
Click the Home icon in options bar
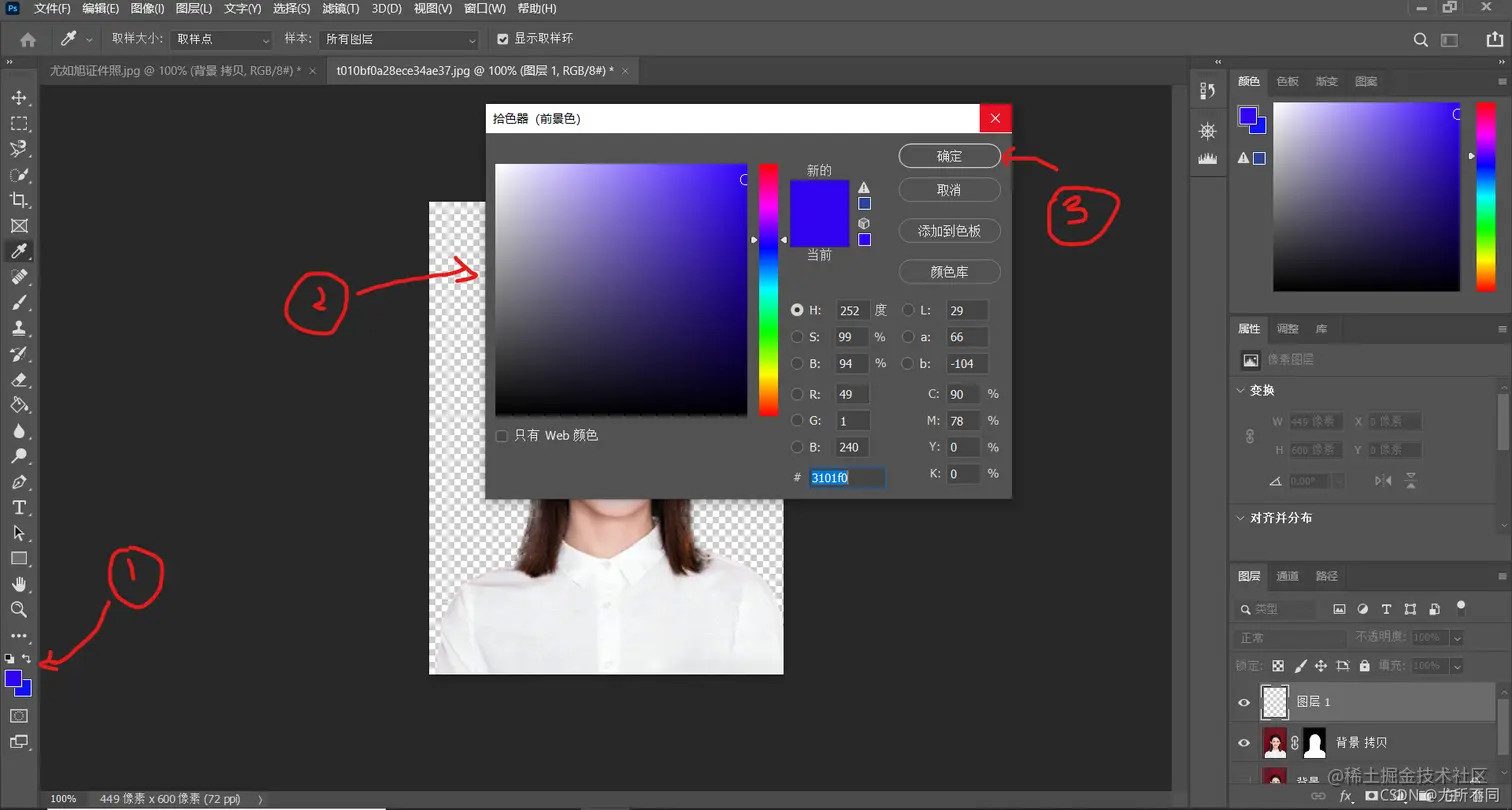pos(28,40)
